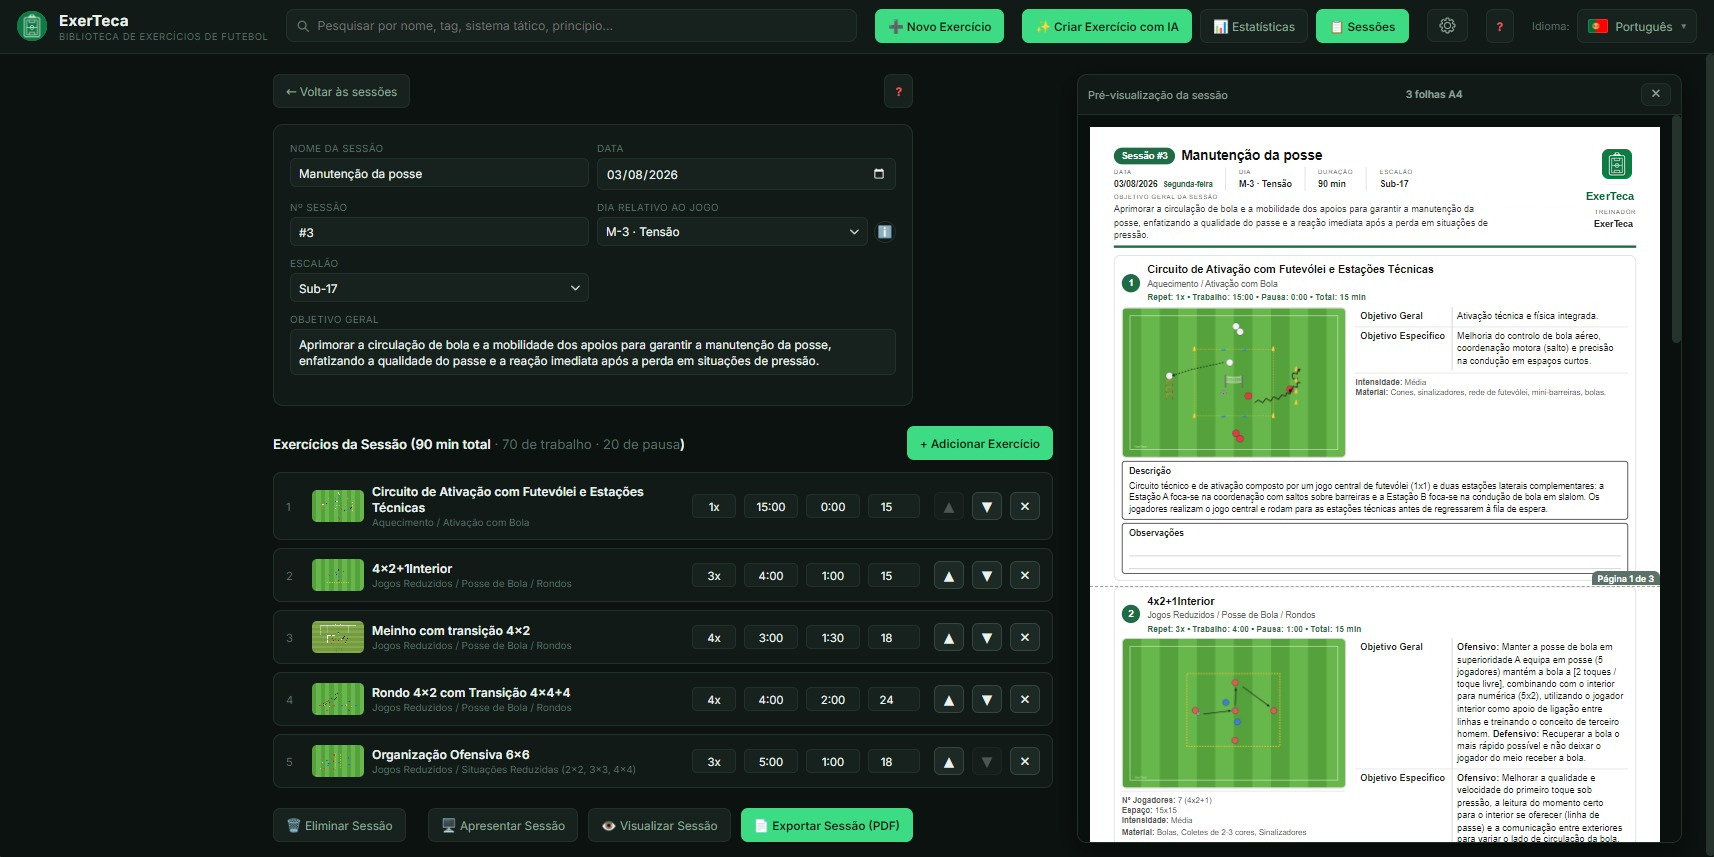Image resolution: width=1714 pixels, height=857 pixels.
Task: Click work time 5:00 of Organização Ofensiva
Action: (x=771, y=762)
